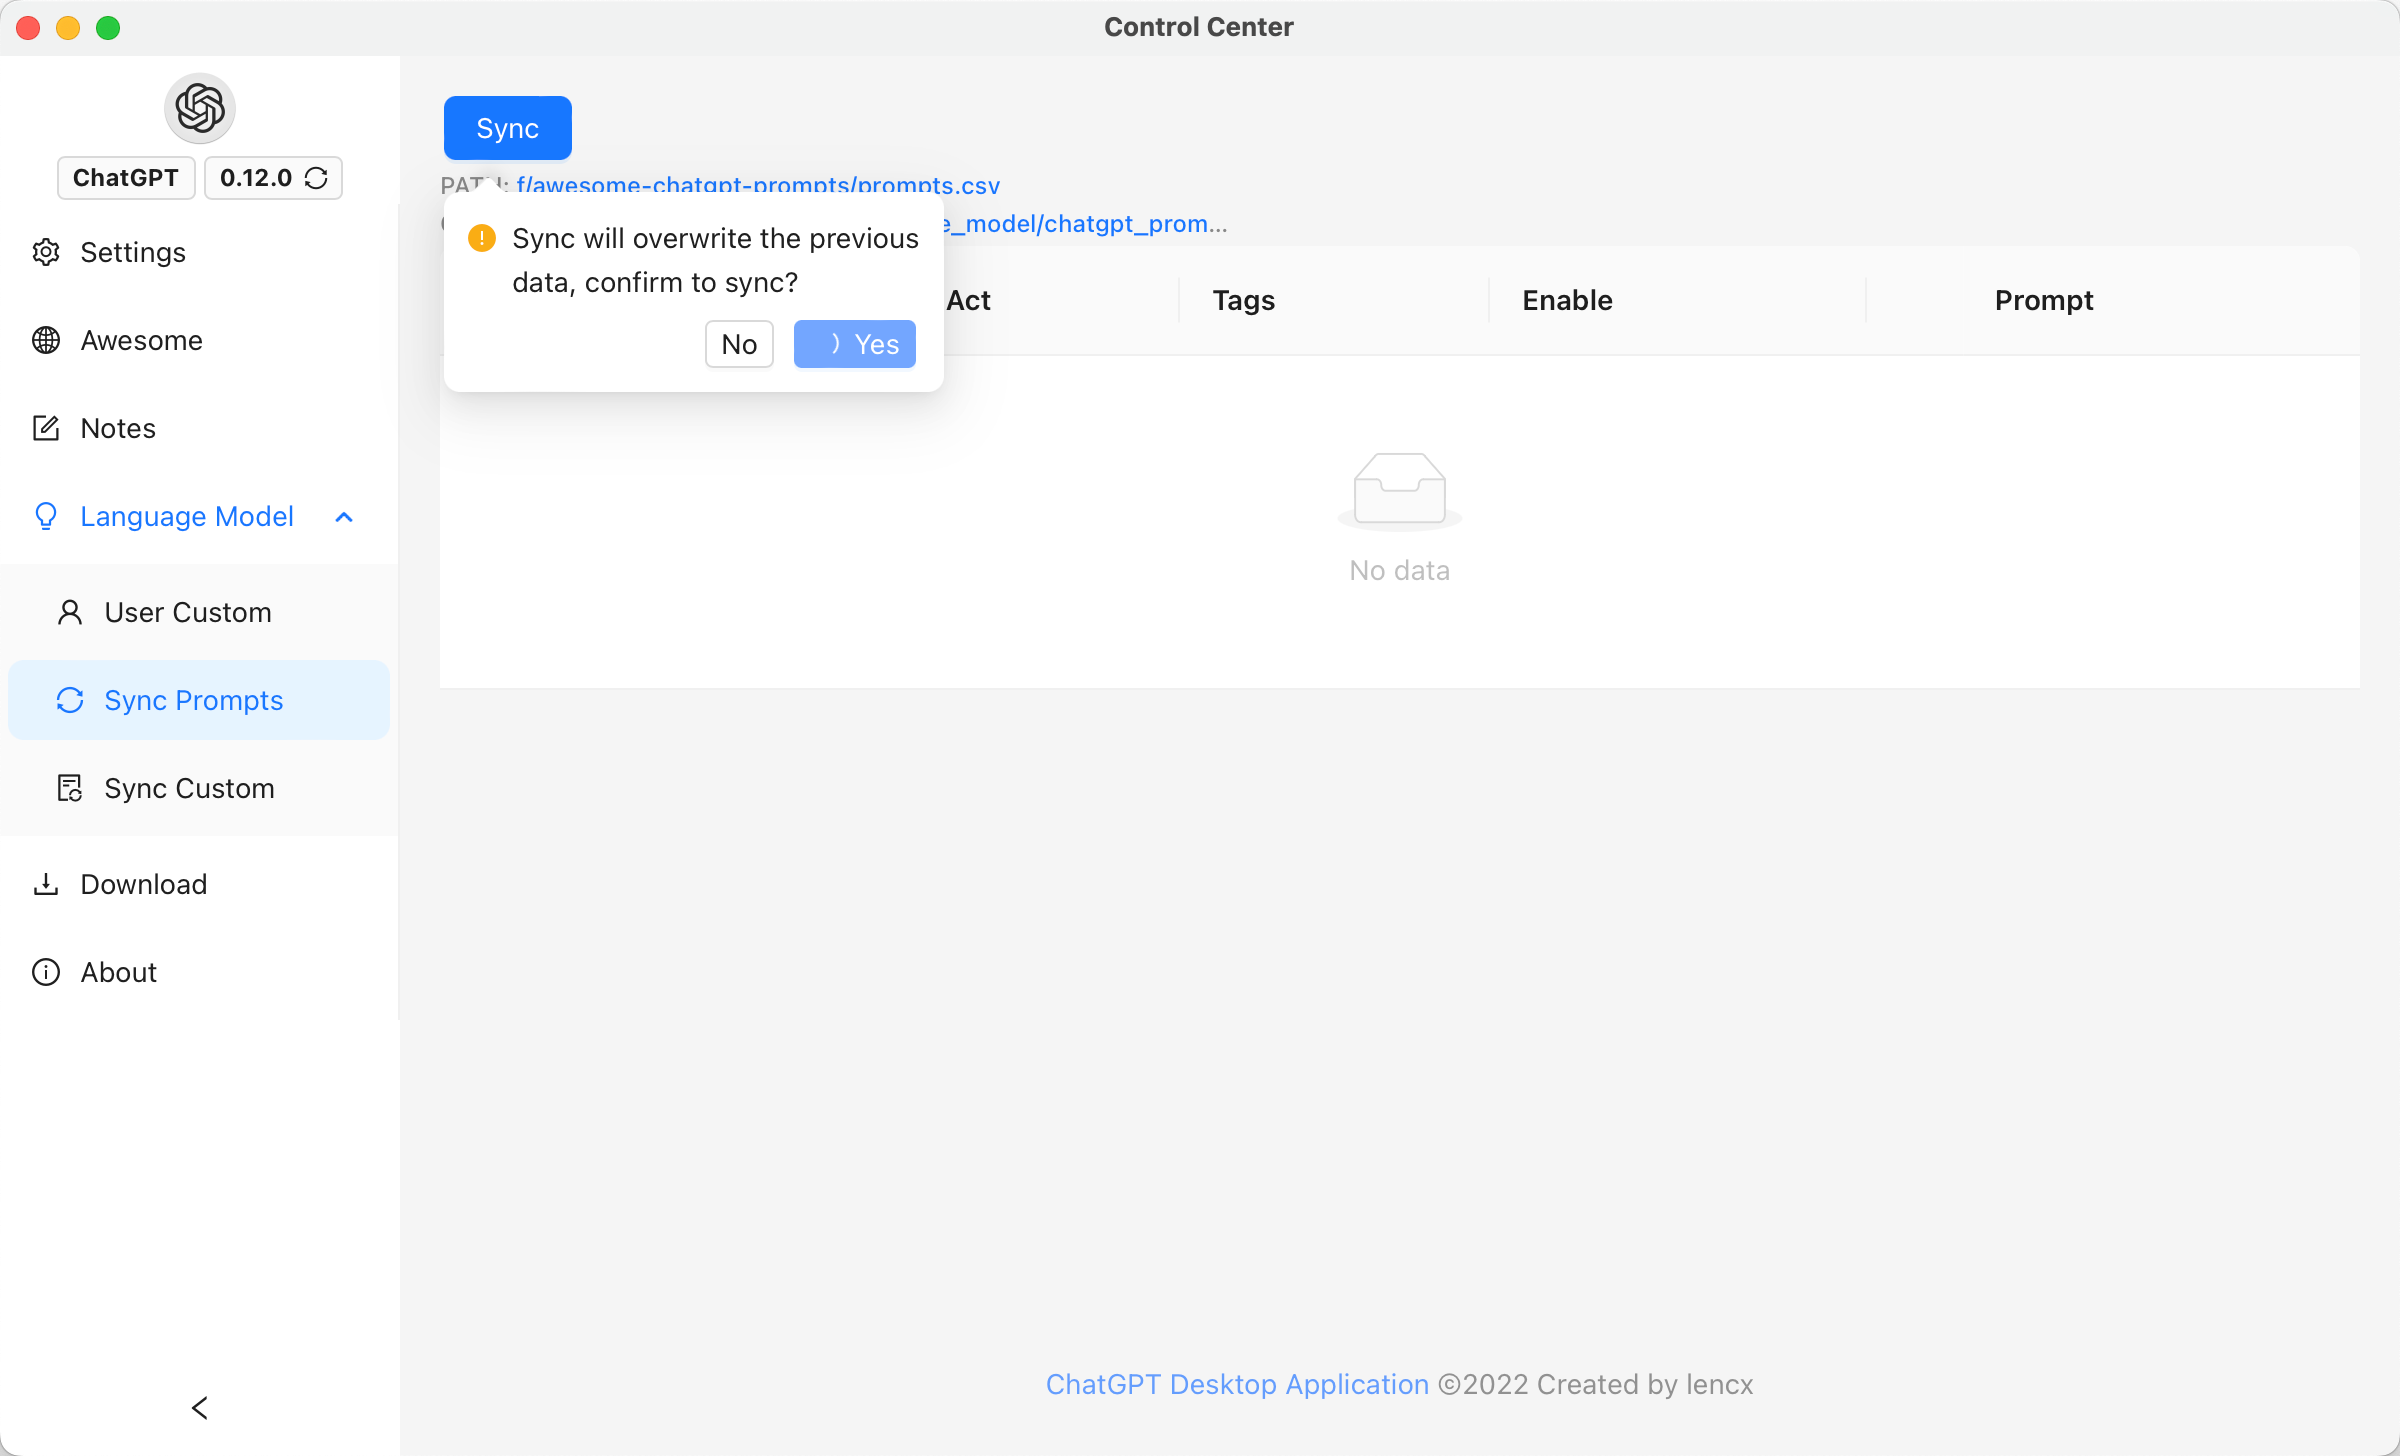Click the Settings gear icon

click(46, 252)
